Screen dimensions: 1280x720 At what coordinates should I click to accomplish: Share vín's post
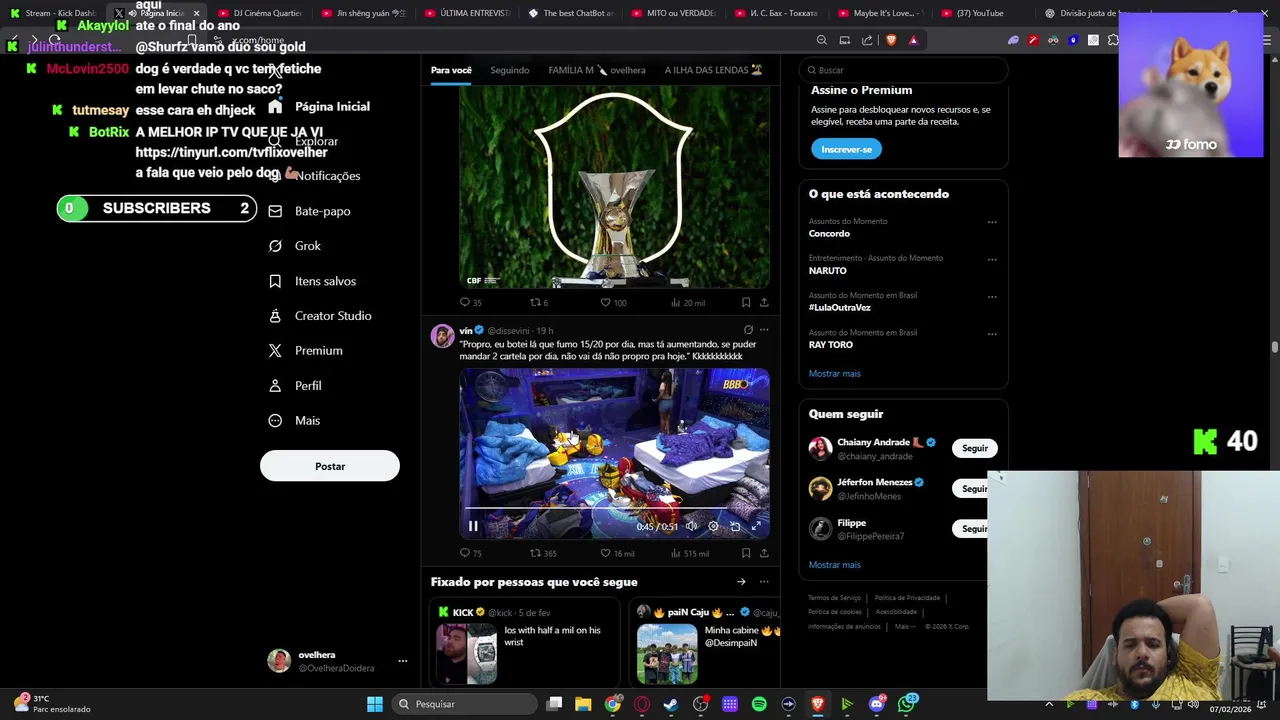point(764,553)
